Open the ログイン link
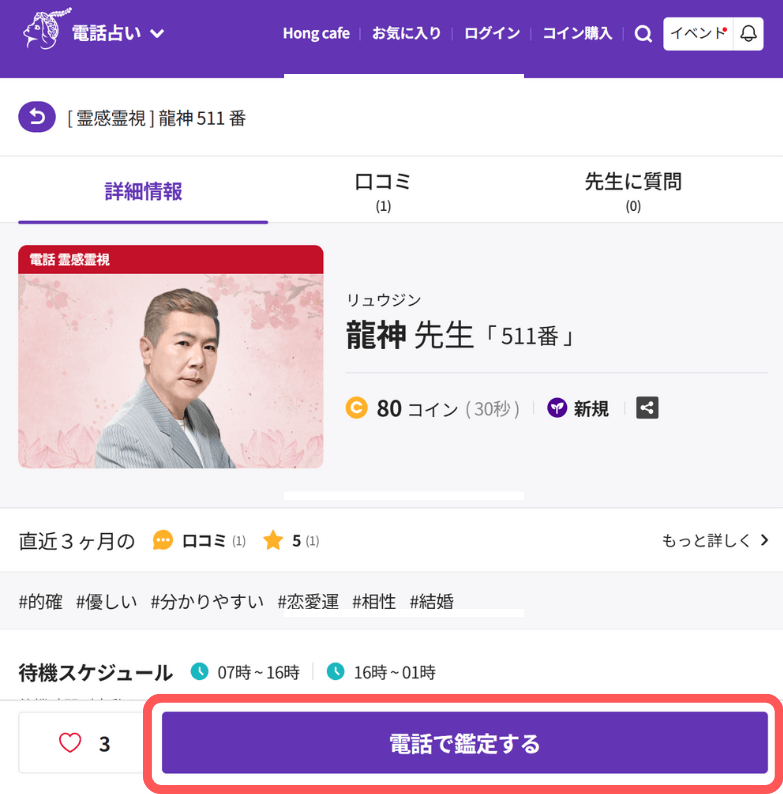783x794 pixels. click(492, 34)
